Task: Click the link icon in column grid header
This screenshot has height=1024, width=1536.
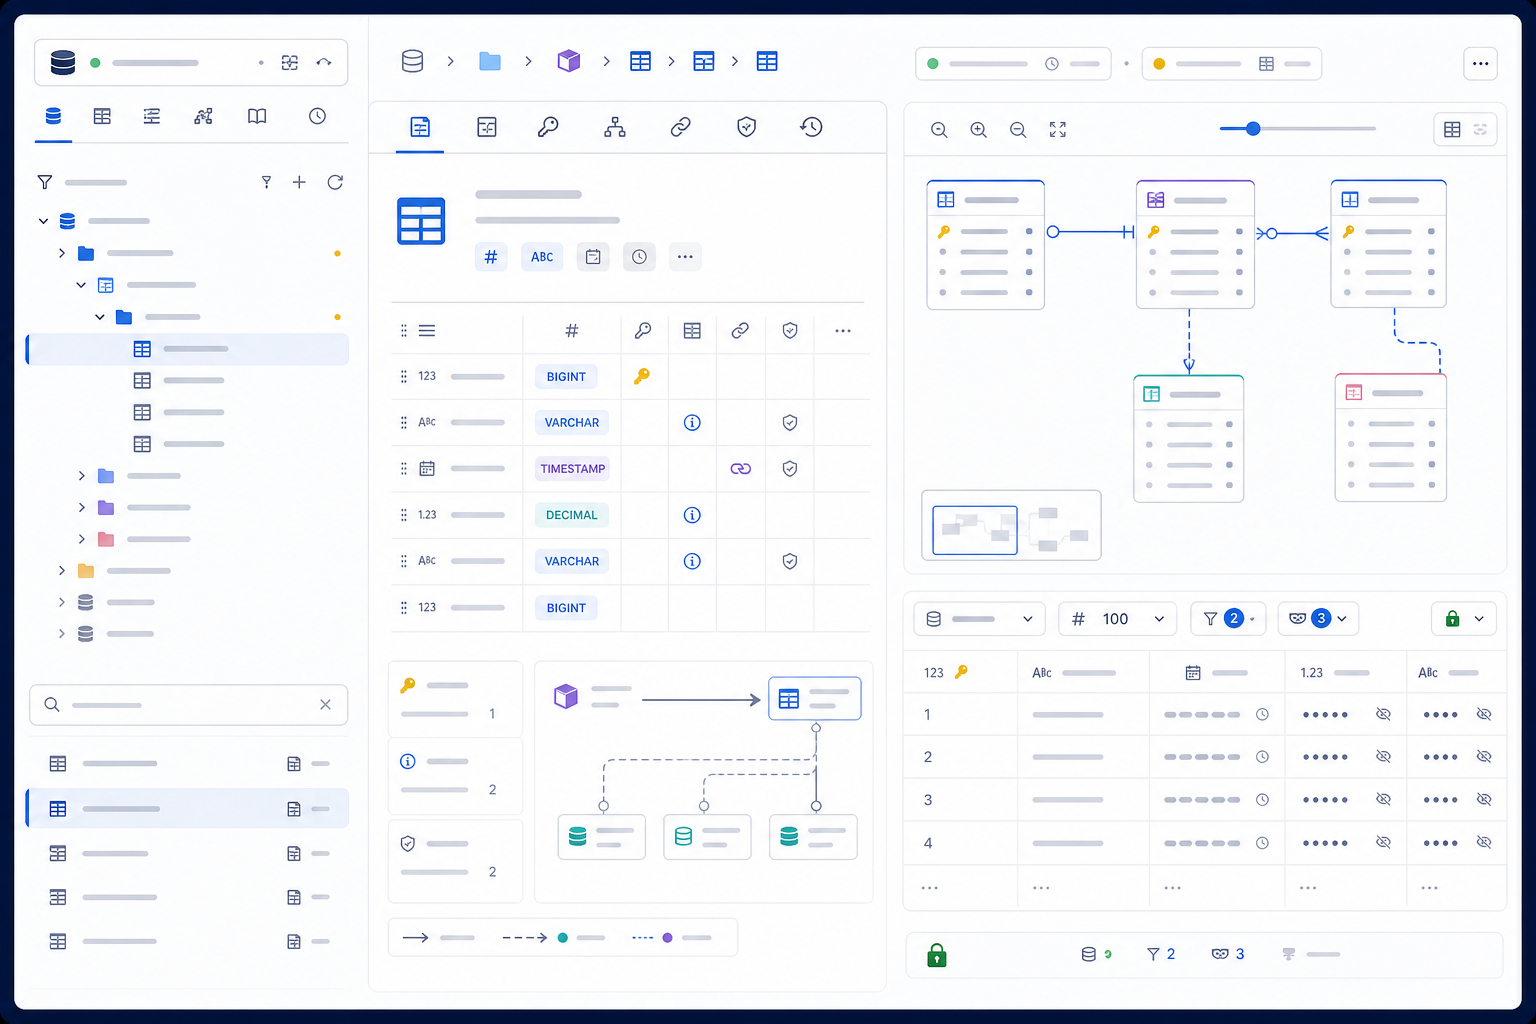Action: (740, 331)
